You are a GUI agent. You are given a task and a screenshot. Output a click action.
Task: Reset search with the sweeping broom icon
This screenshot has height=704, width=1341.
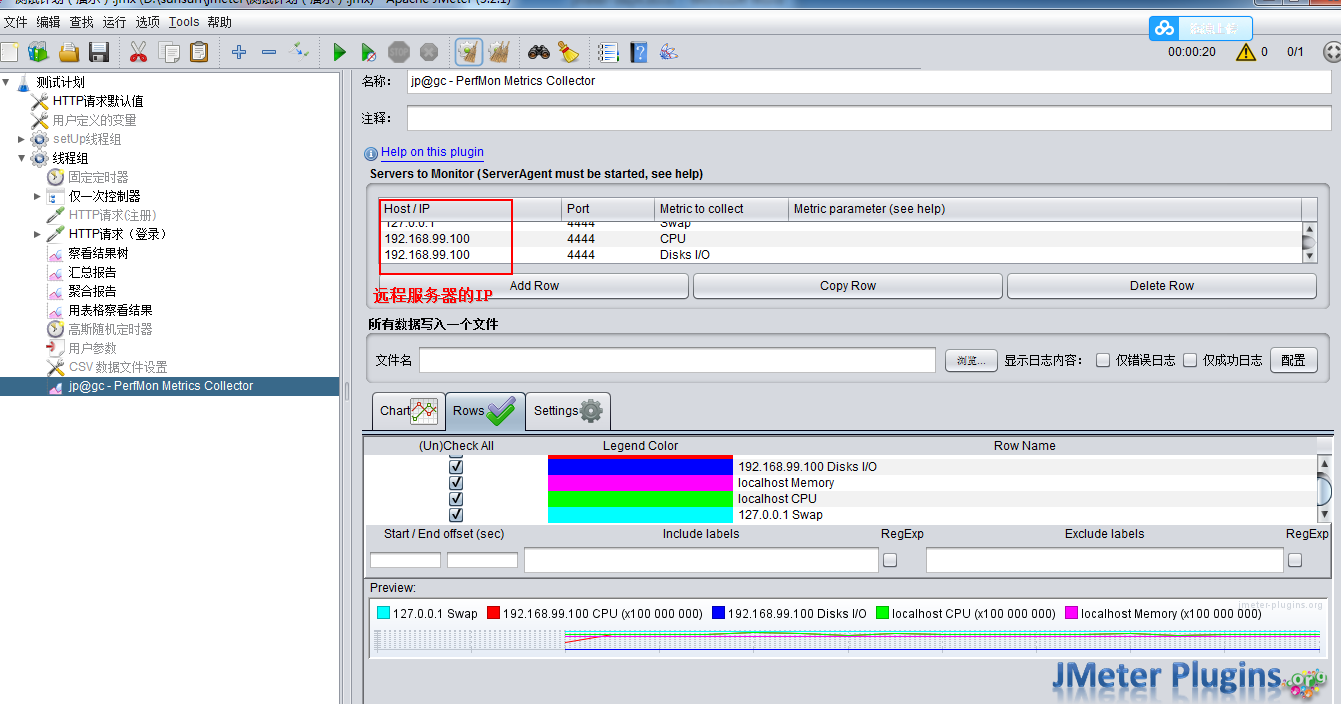pos(568,52)
